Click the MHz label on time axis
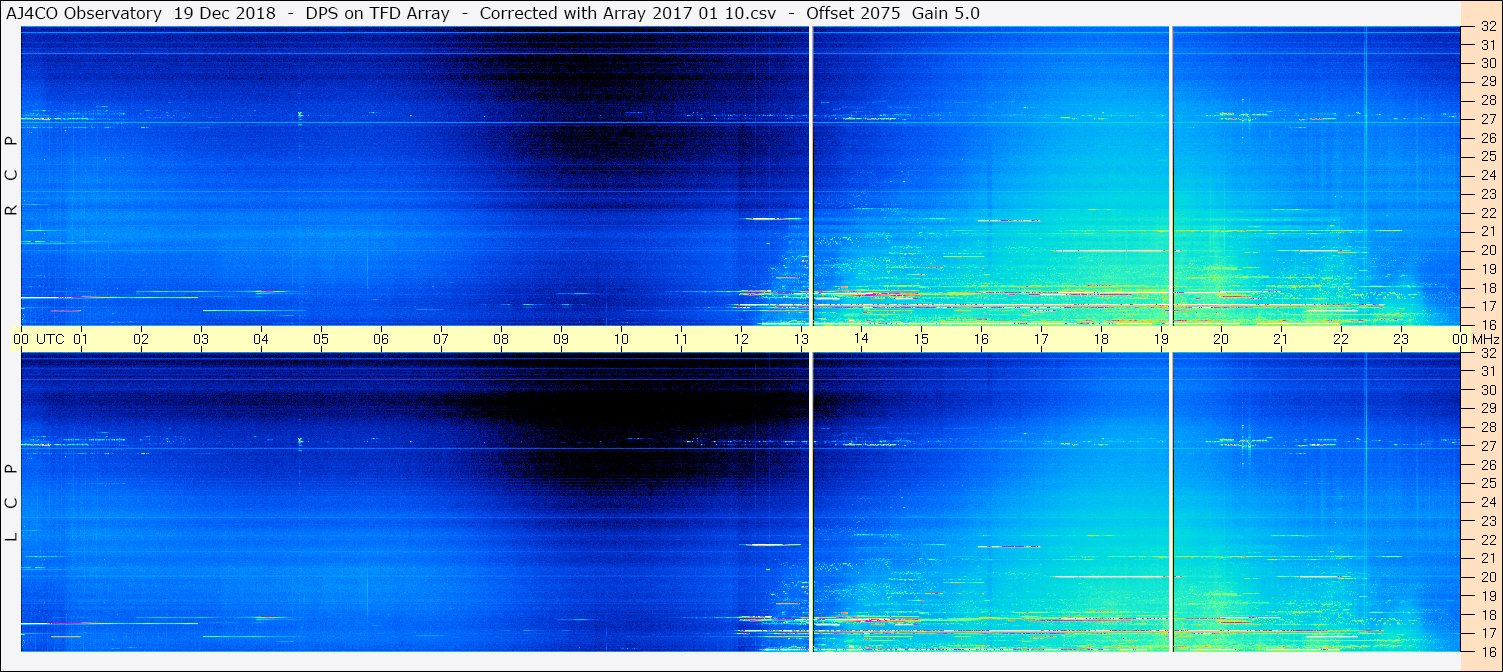The width and height of the screenshot is (1503, 672). [x=1485, y=339]
